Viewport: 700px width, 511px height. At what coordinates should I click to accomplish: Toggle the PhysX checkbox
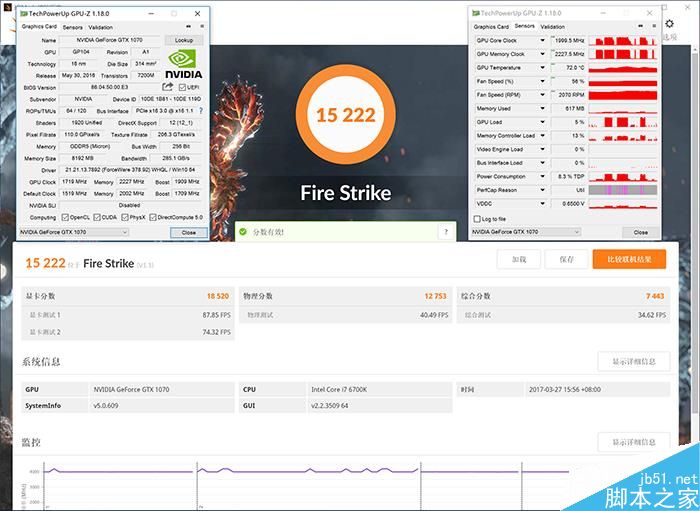pos(125,217)
